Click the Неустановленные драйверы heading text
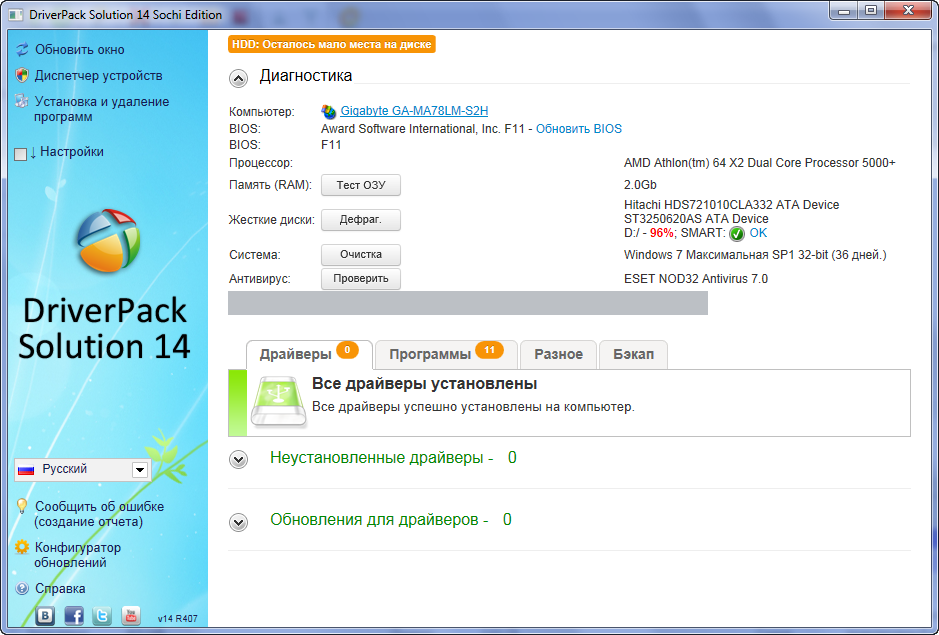This screenshot has height=635, width=939. click(381, 458)
